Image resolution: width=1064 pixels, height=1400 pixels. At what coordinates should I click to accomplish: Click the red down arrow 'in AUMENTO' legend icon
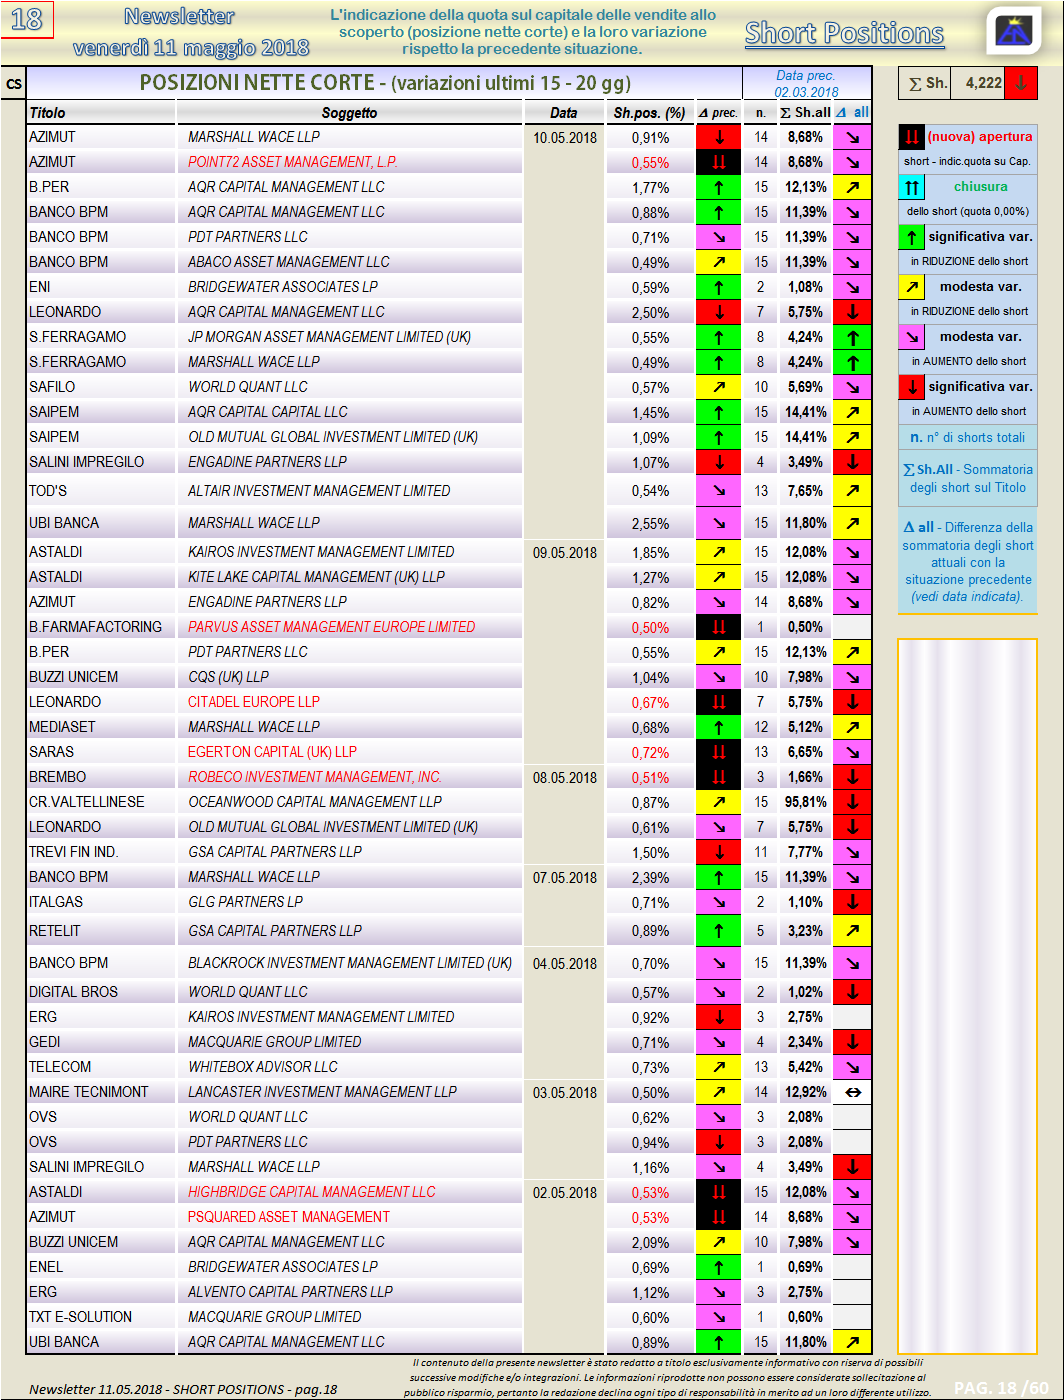pyautogui.click(x=911, y=387)
